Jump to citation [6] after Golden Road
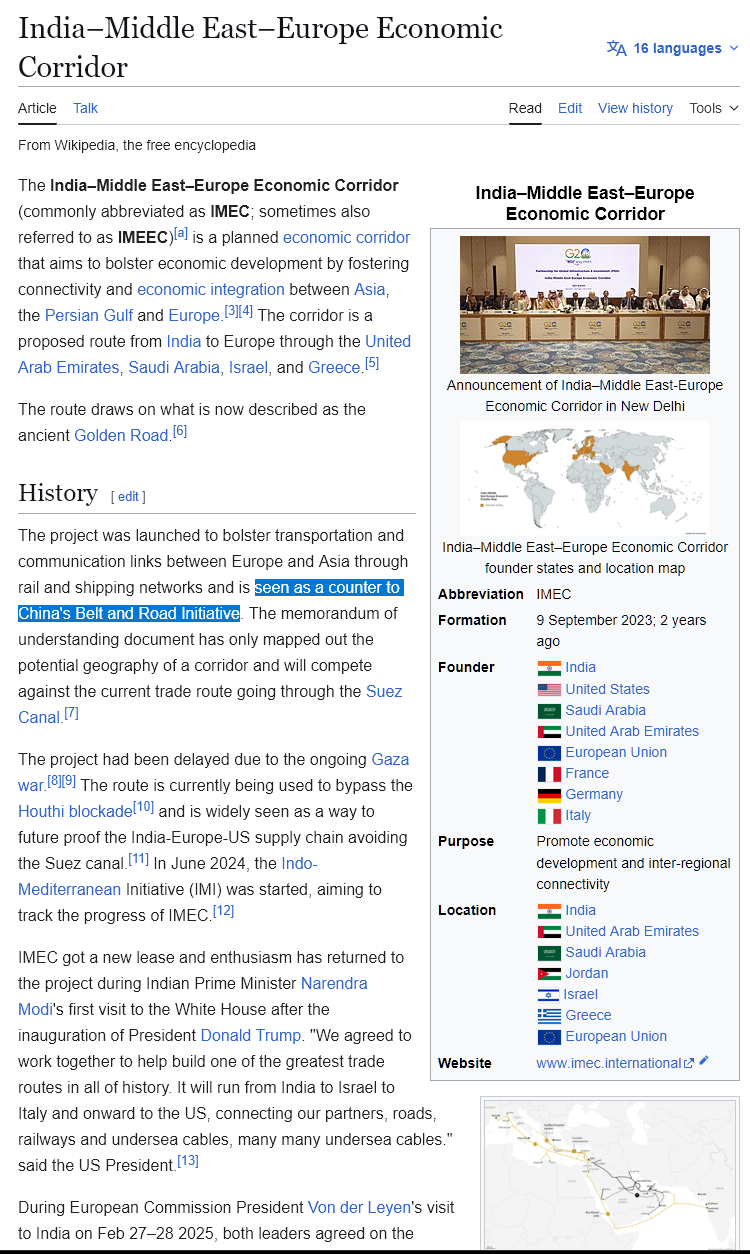The width and height of the screenshot is (750, 1254). pos(180,431)
